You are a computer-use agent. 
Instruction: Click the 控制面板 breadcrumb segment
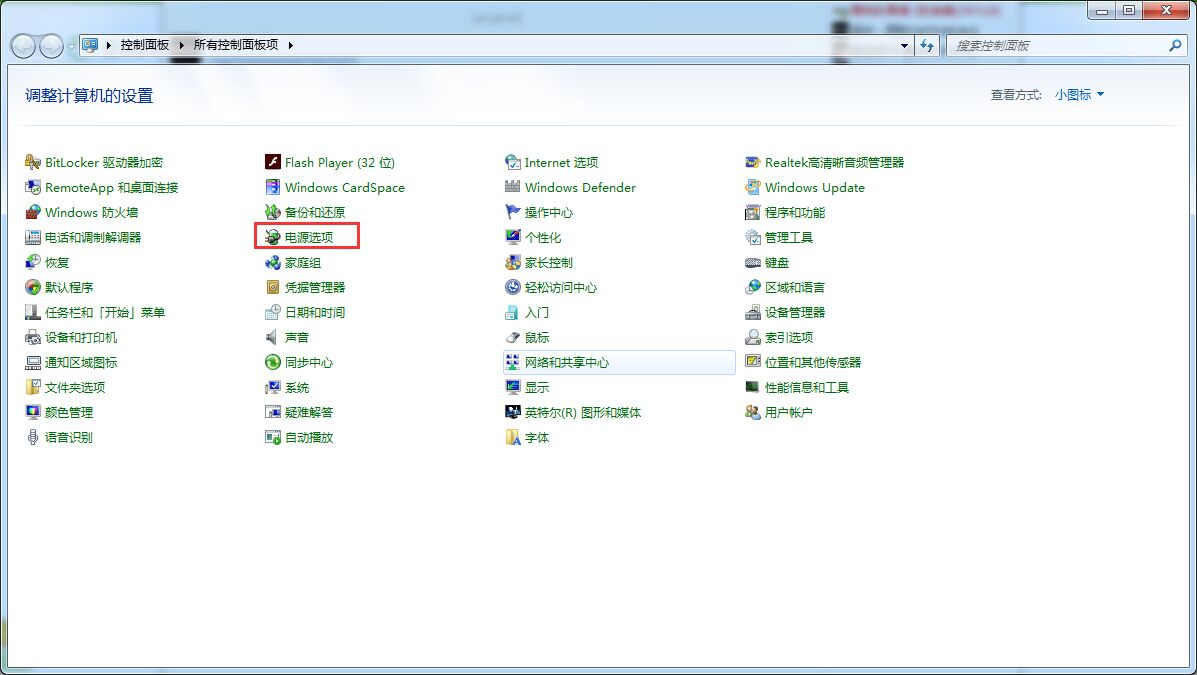click(x=144, y=45)
